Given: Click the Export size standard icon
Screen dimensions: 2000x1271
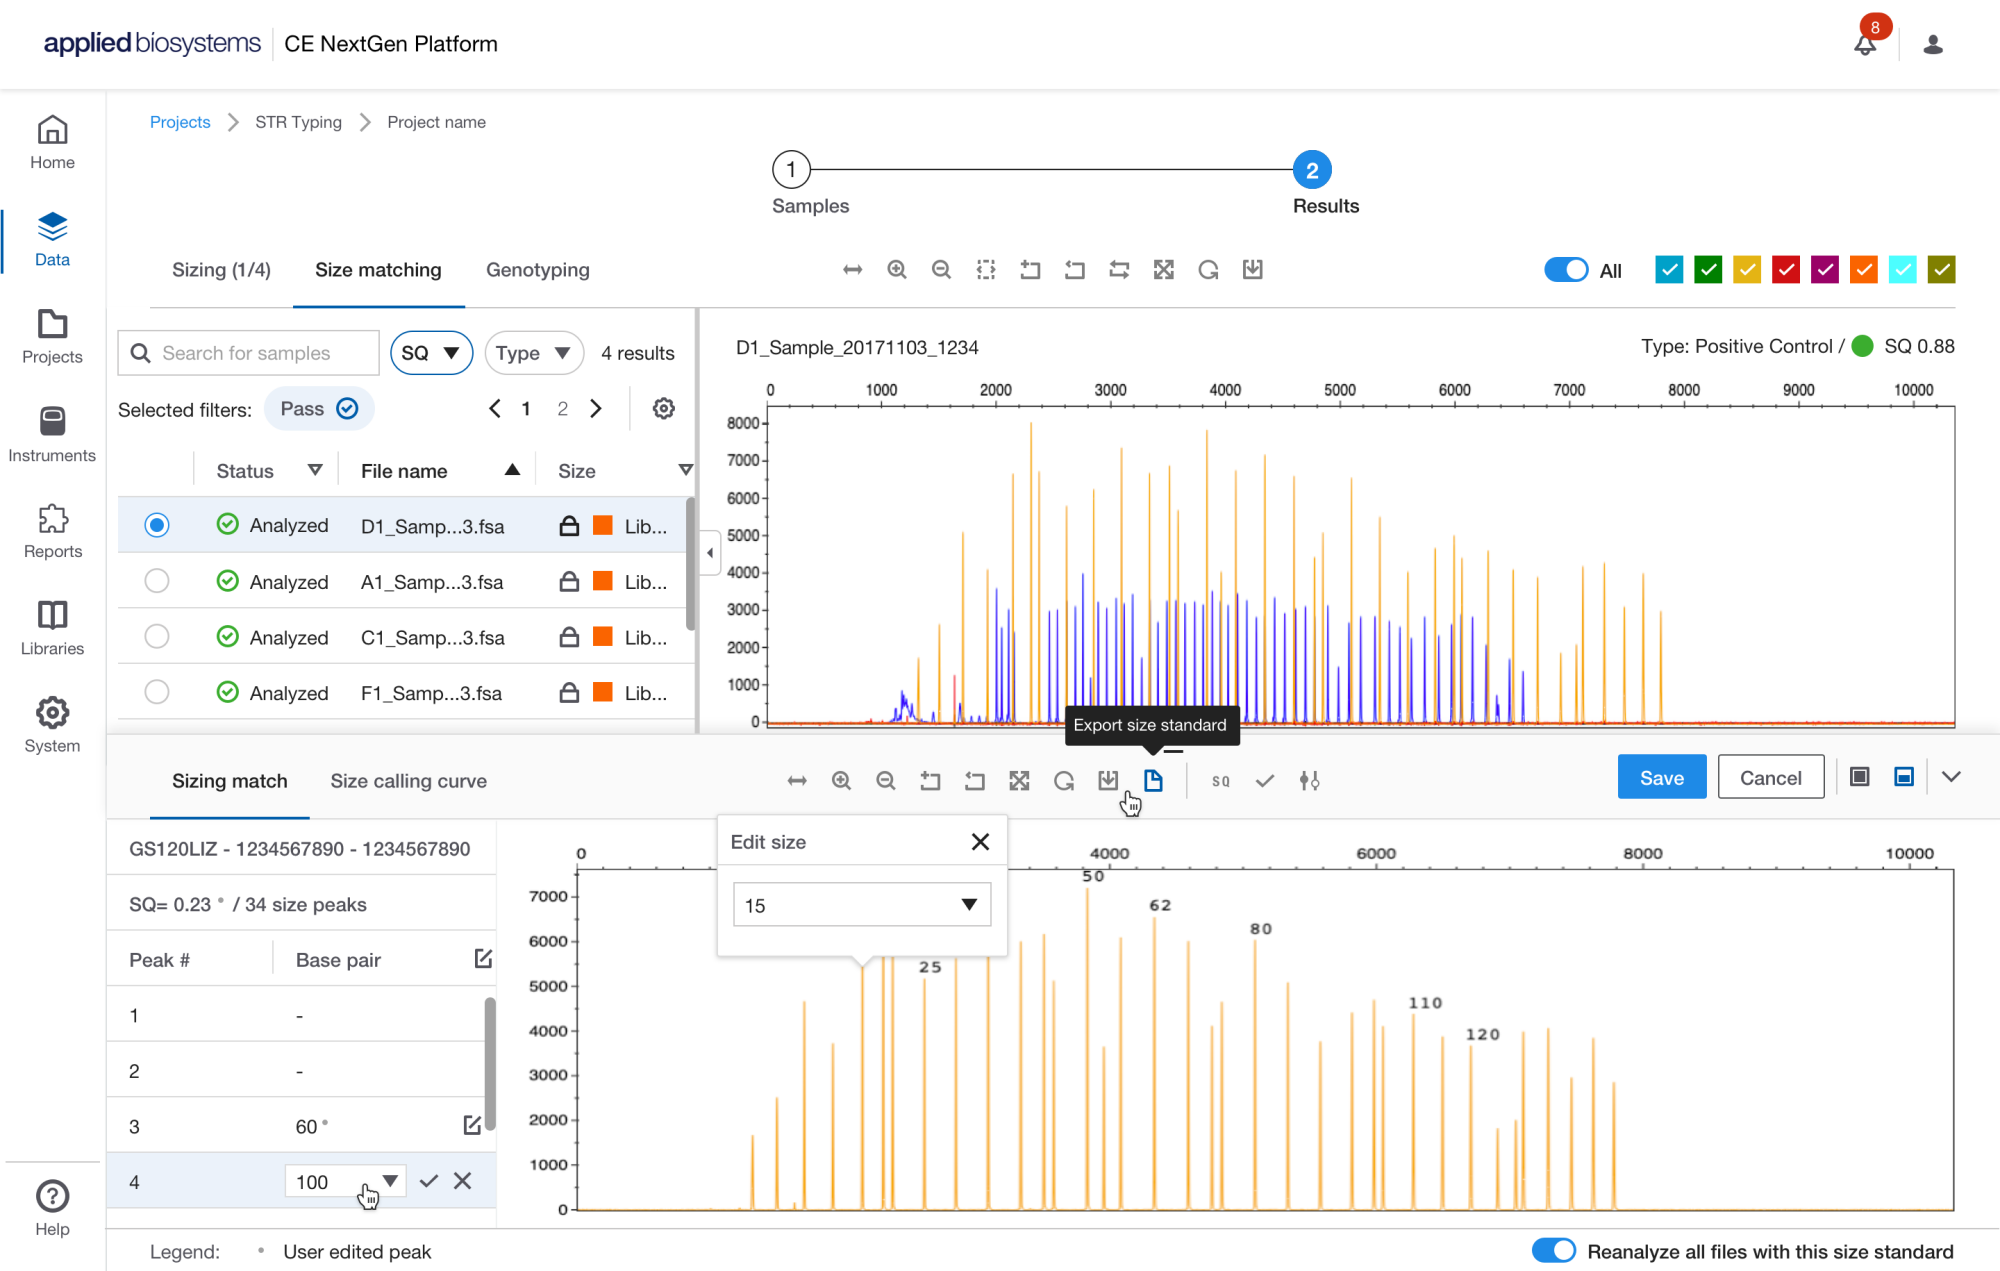Looking at the screenshot, I should point(1153,781).
